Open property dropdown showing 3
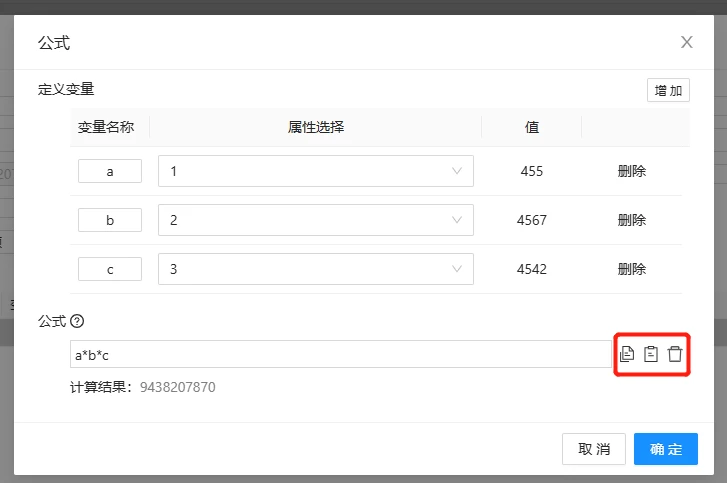The height and width of the screenshot is (483, 727). point(316,269)
